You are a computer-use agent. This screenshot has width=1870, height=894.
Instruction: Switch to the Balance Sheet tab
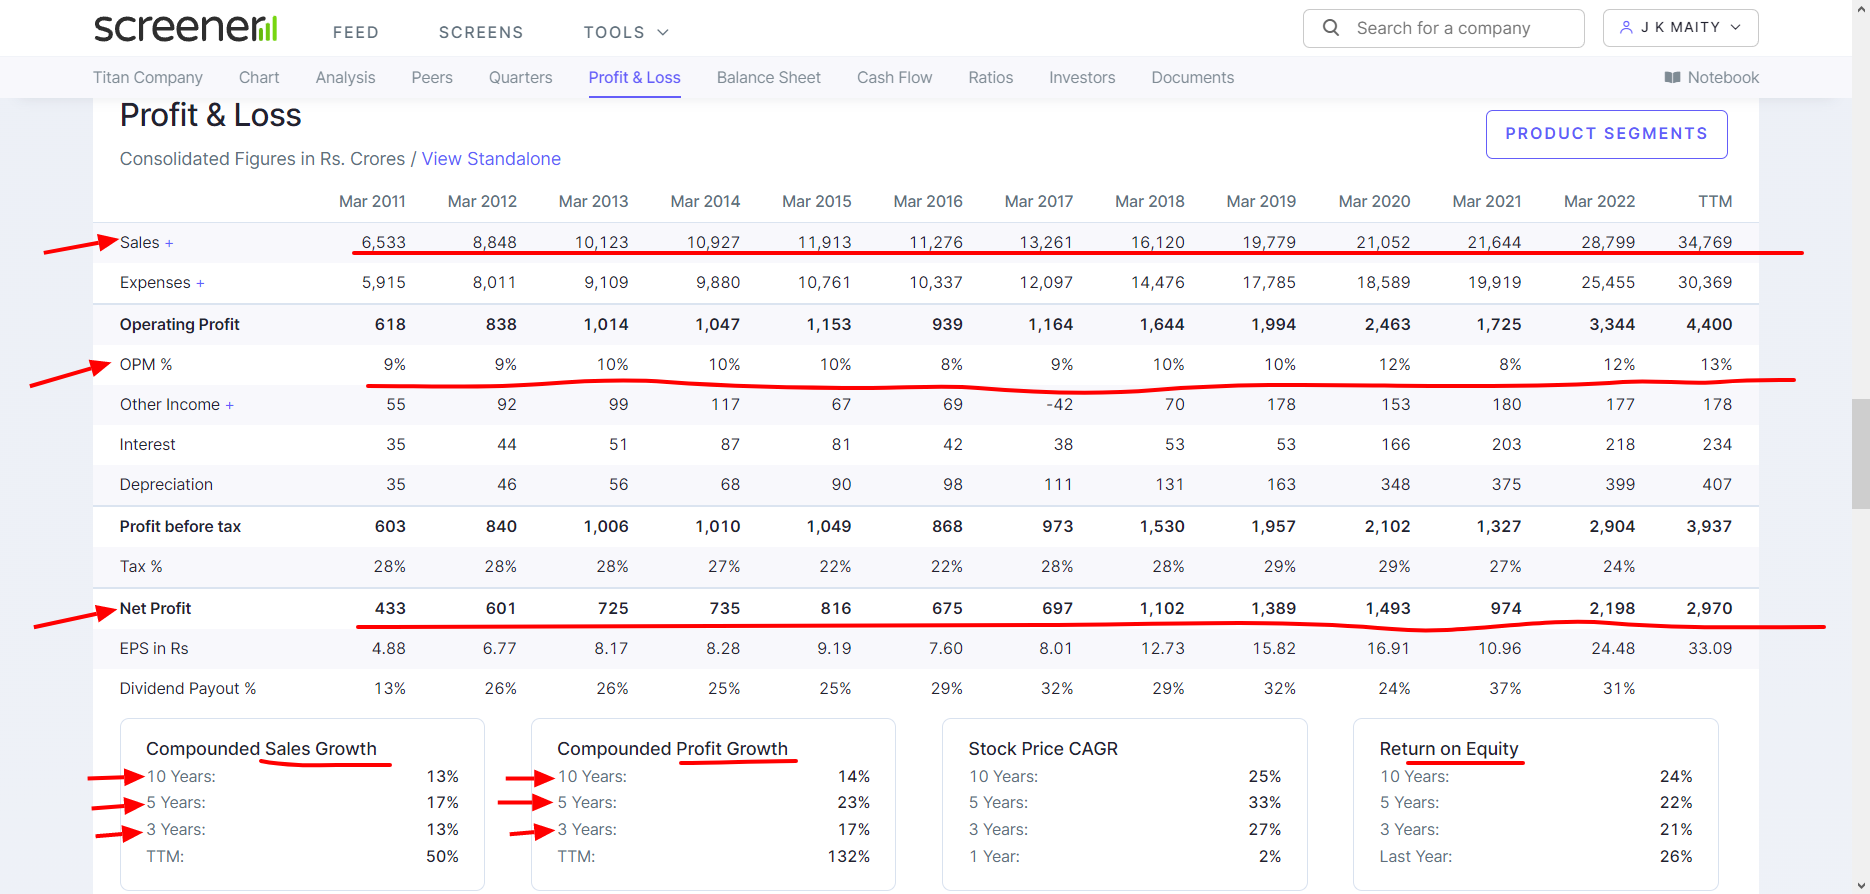[x=769, y=77]
